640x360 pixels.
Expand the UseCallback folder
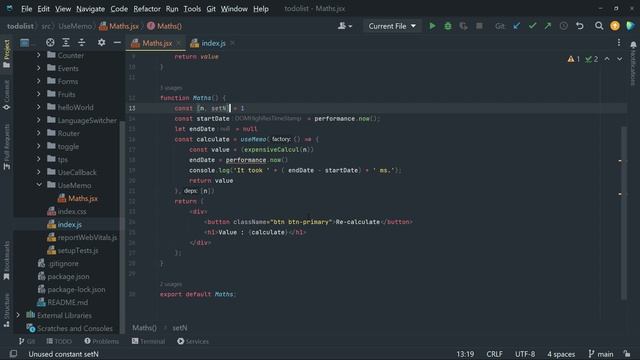coord(38,172)
